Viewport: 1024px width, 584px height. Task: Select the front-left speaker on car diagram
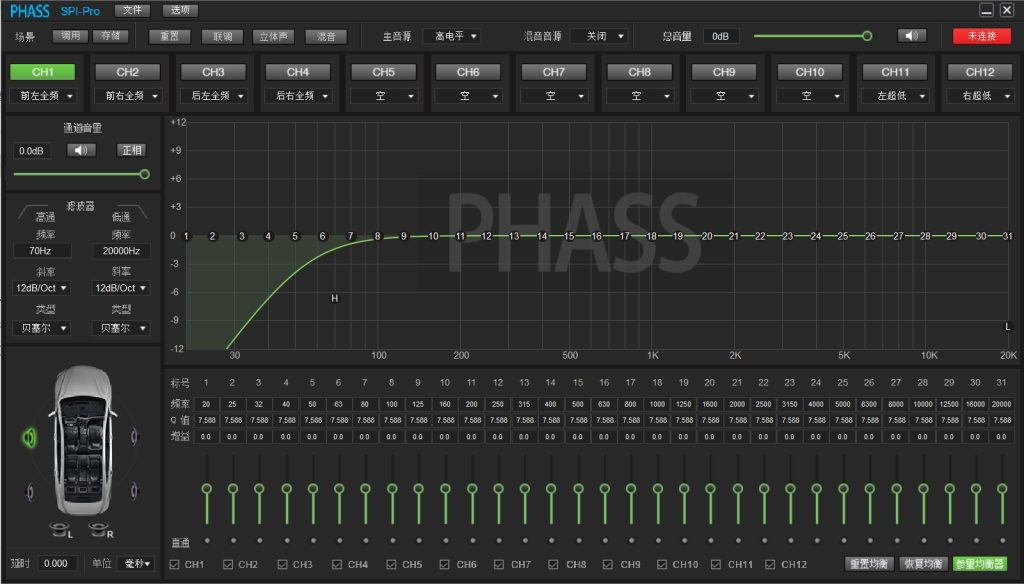point(29,437)
